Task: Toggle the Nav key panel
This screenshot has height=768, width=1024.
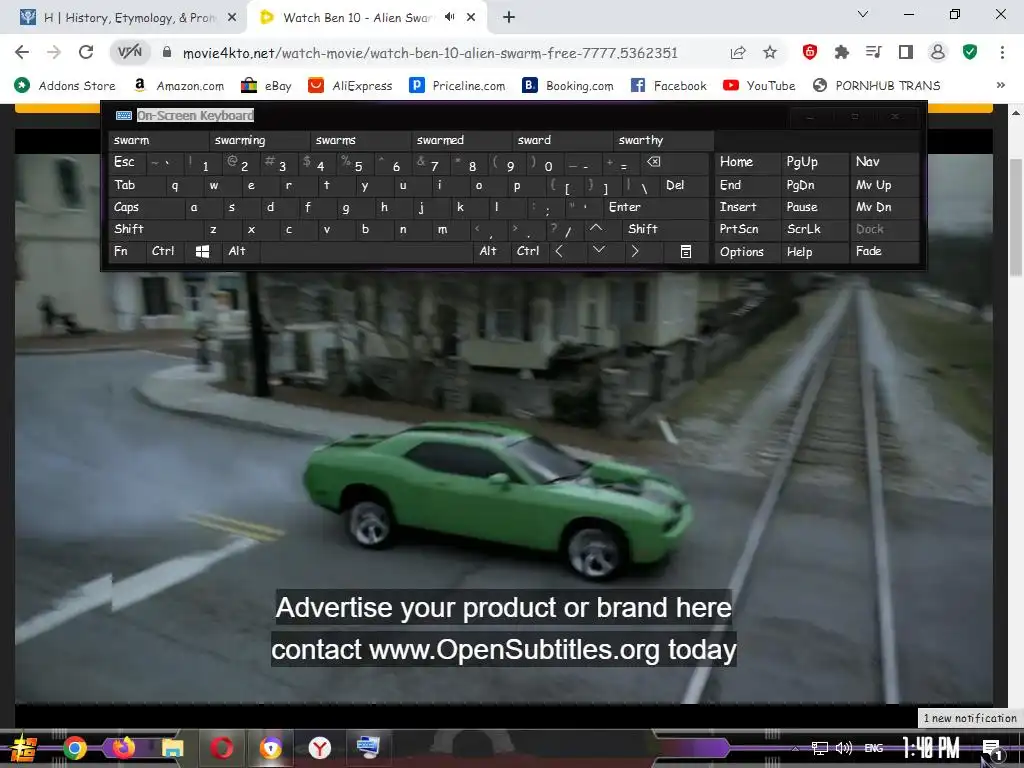Action: (x=884, y=162)
